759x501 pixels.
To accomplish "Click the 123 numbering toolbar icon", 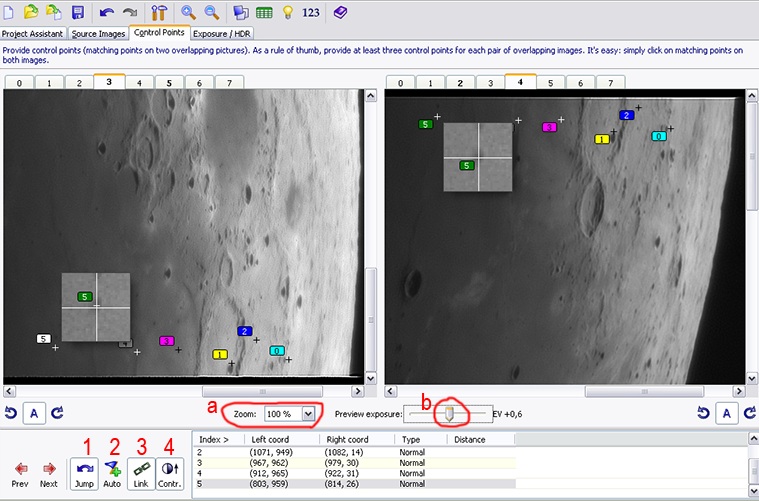I will [312, 12].
